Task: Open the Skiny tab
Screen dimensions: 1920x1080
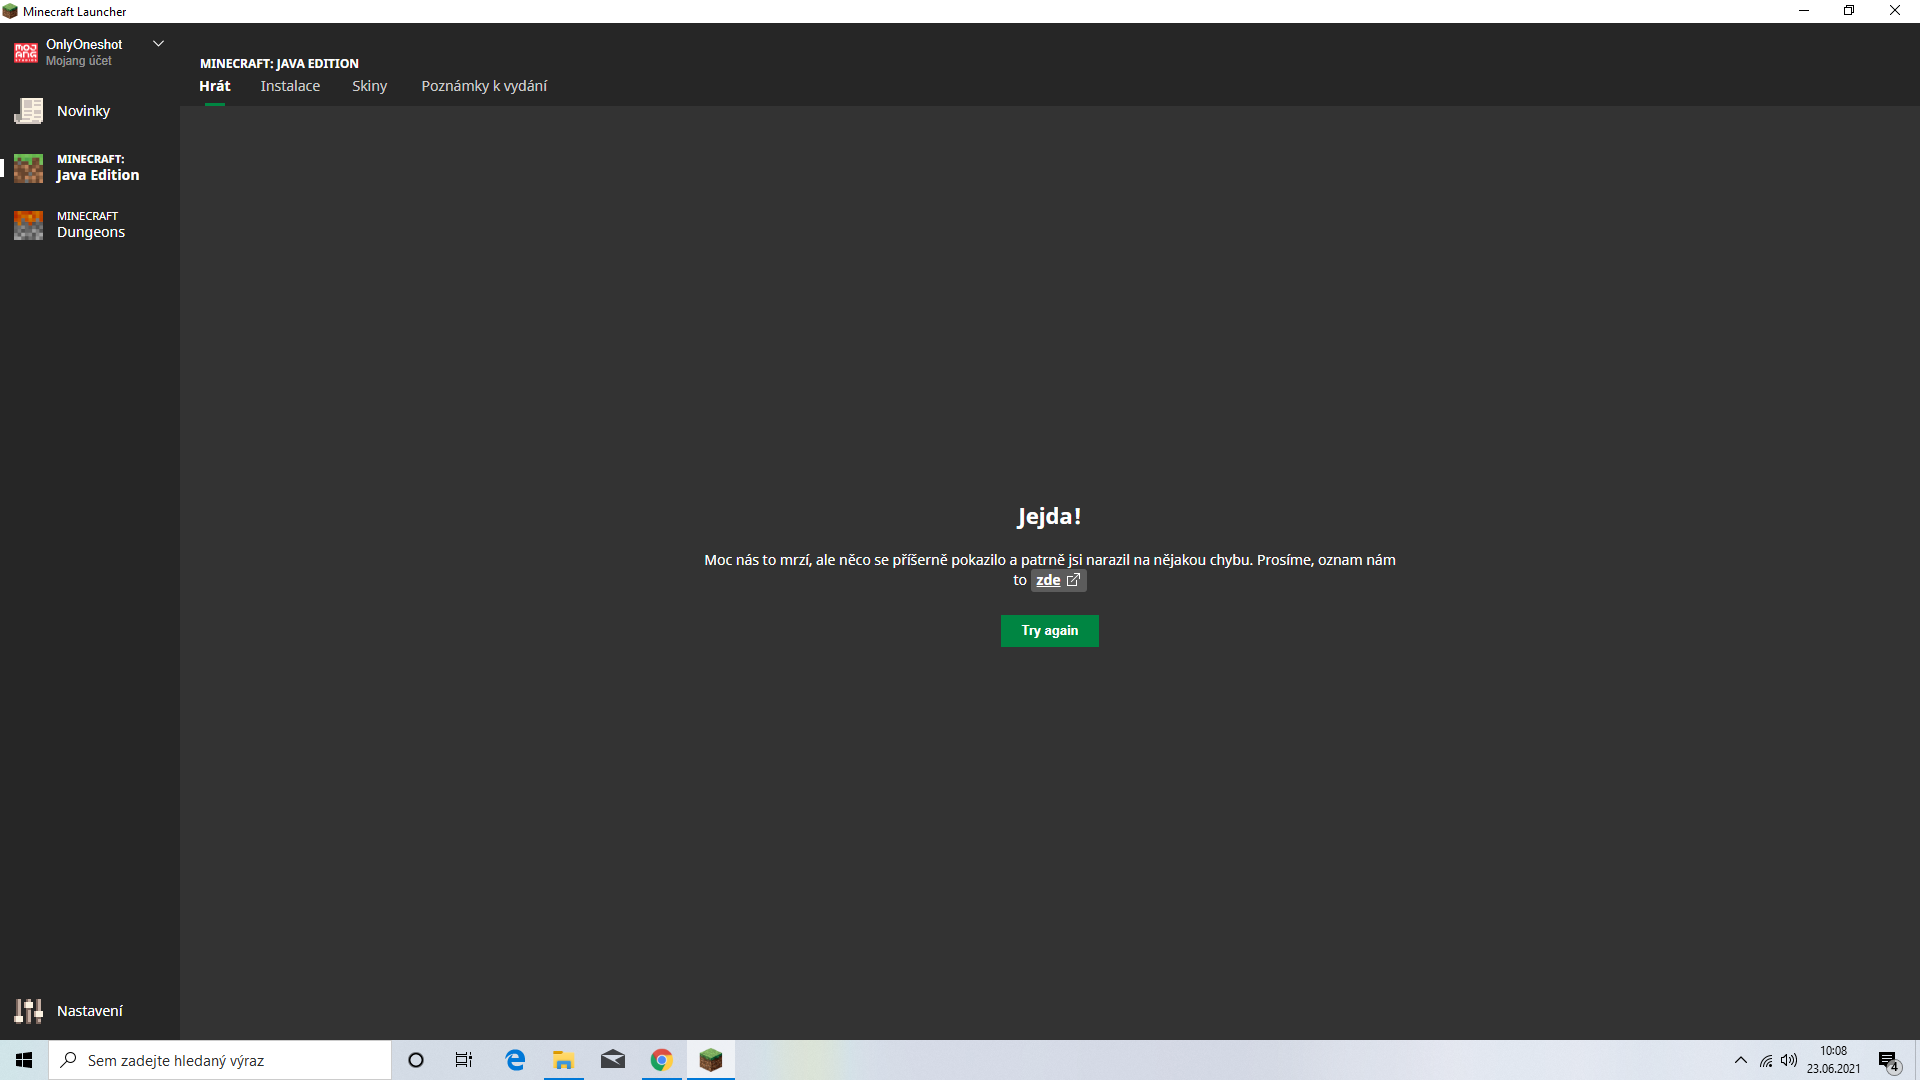Action: pos(369,86)
